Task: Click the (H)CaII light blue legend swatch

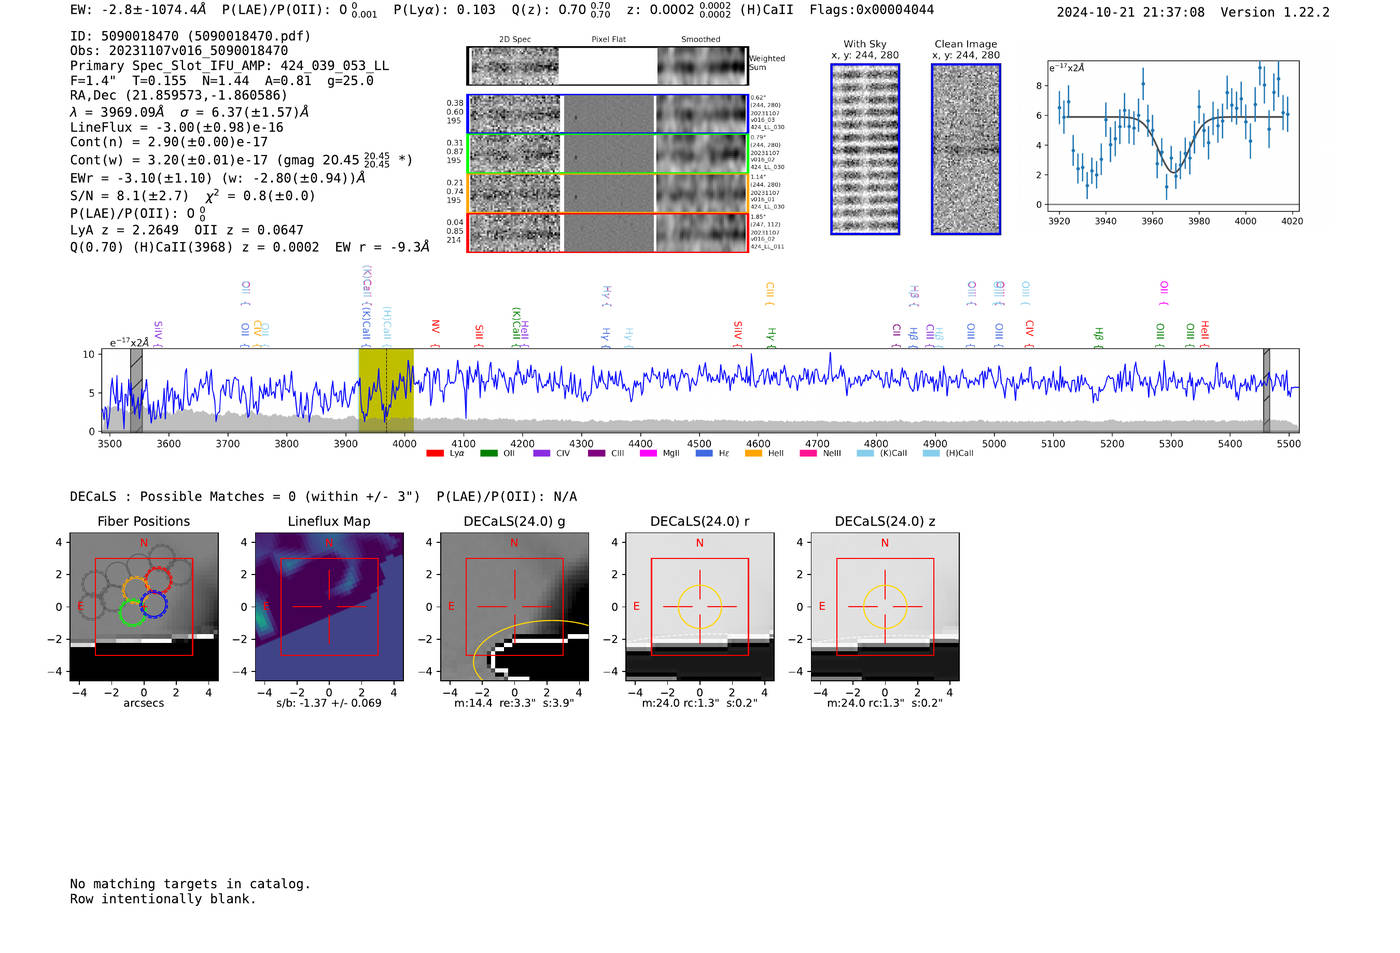Action: (931, 453)
